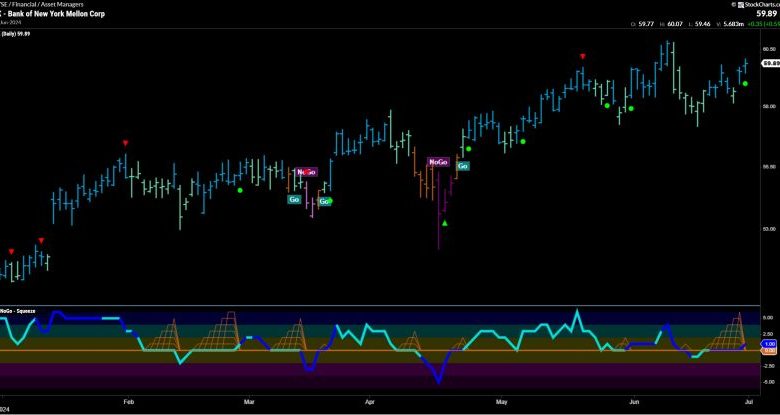Click the (Daily) 59.89 legend label

pos(15,34)
